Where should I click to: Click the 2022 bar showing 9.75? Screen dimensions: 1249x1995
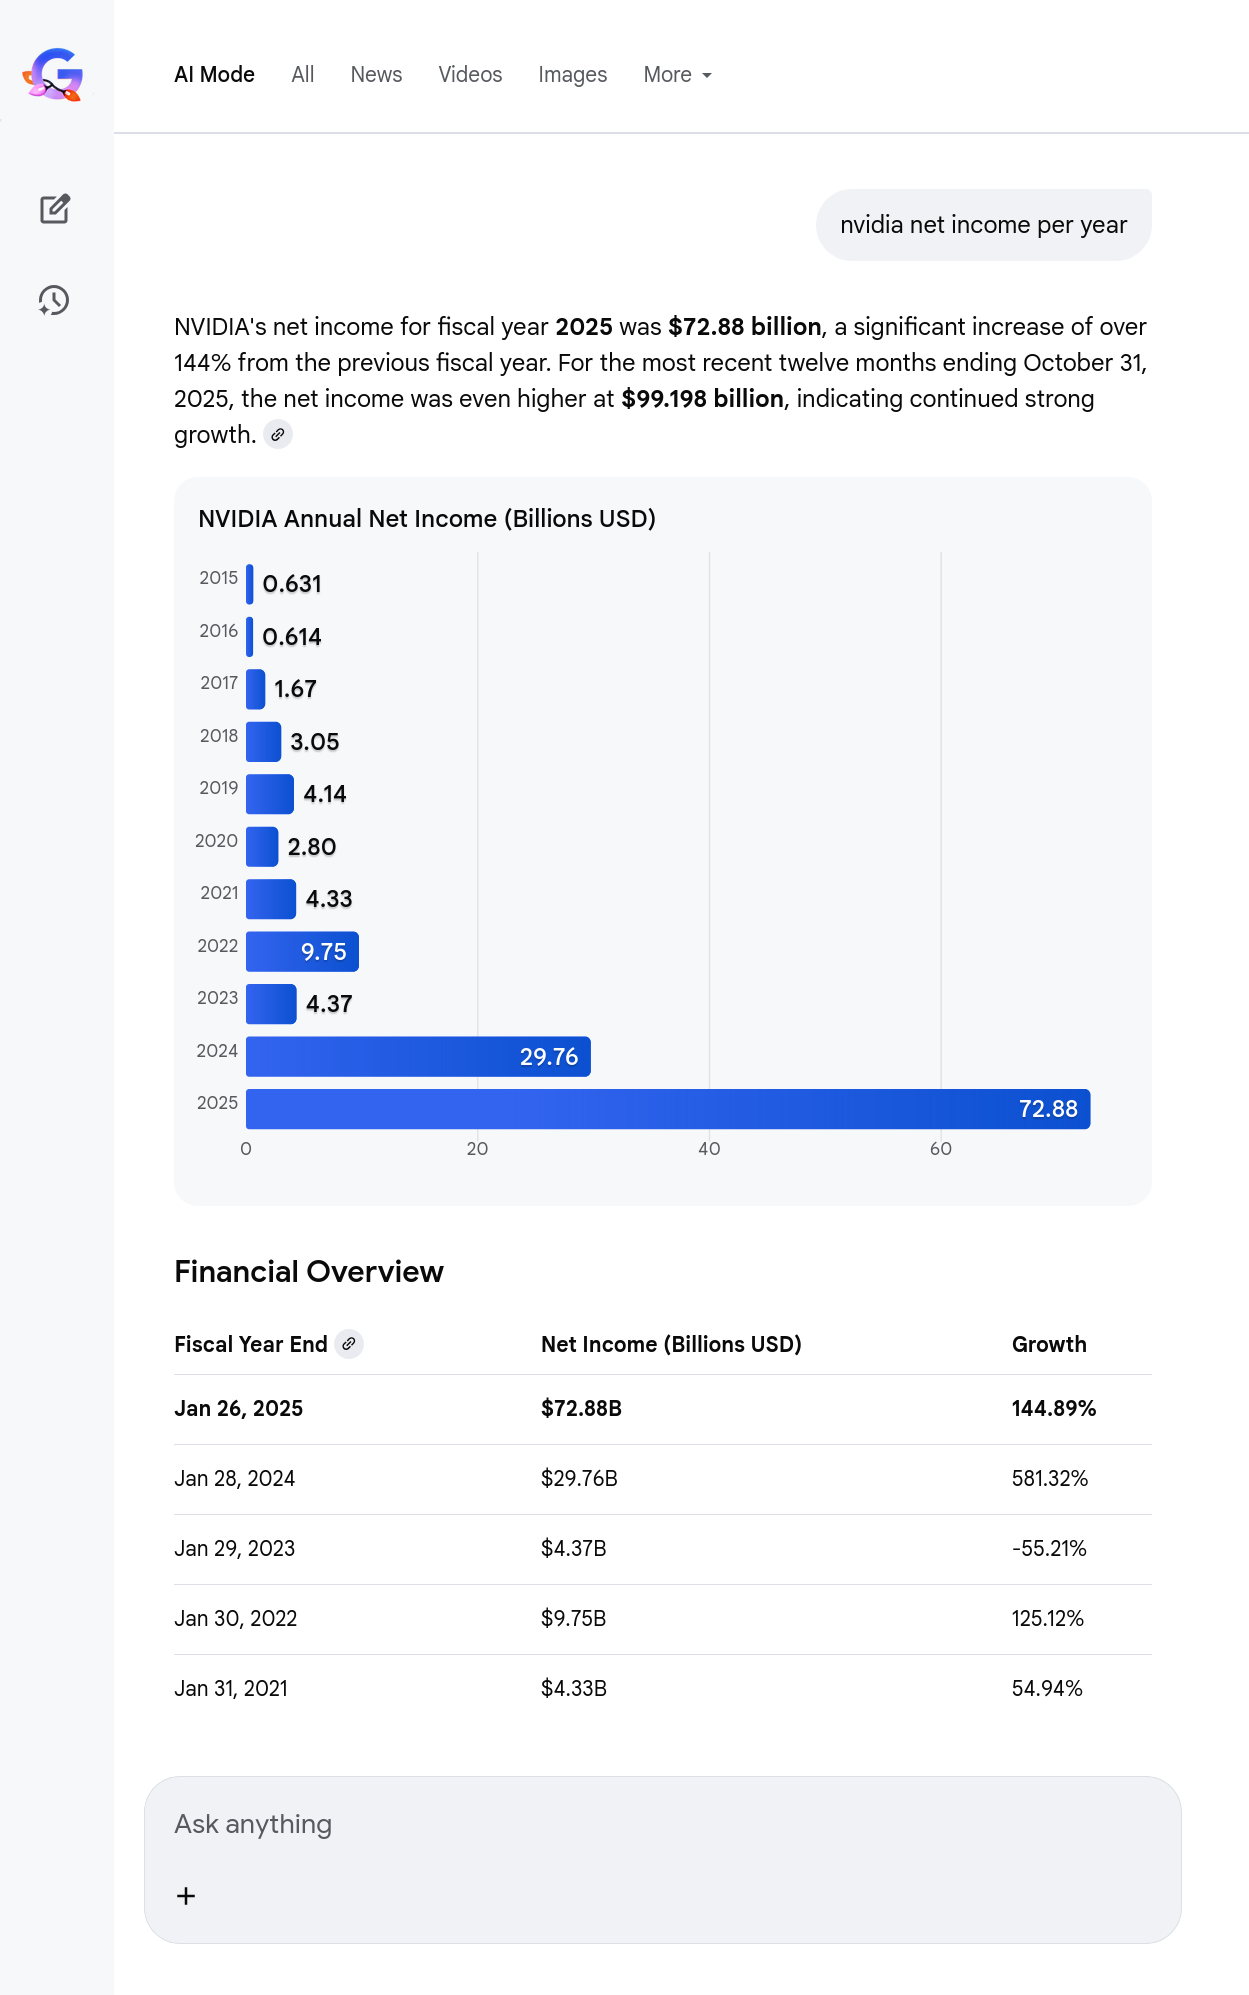[x=302, y=952]
